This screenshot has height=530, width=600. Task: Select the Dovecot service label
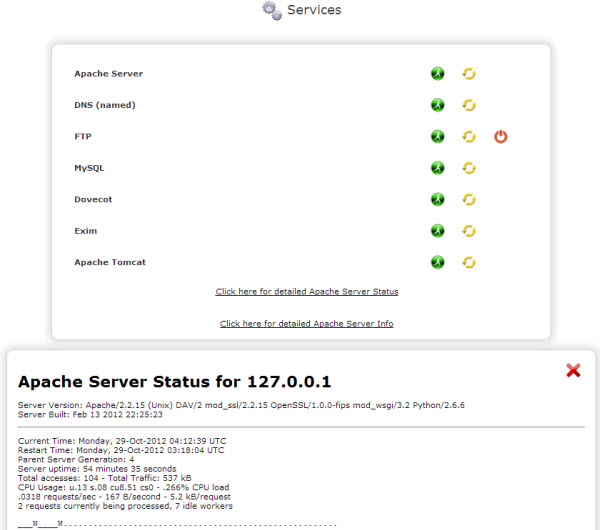93,199
